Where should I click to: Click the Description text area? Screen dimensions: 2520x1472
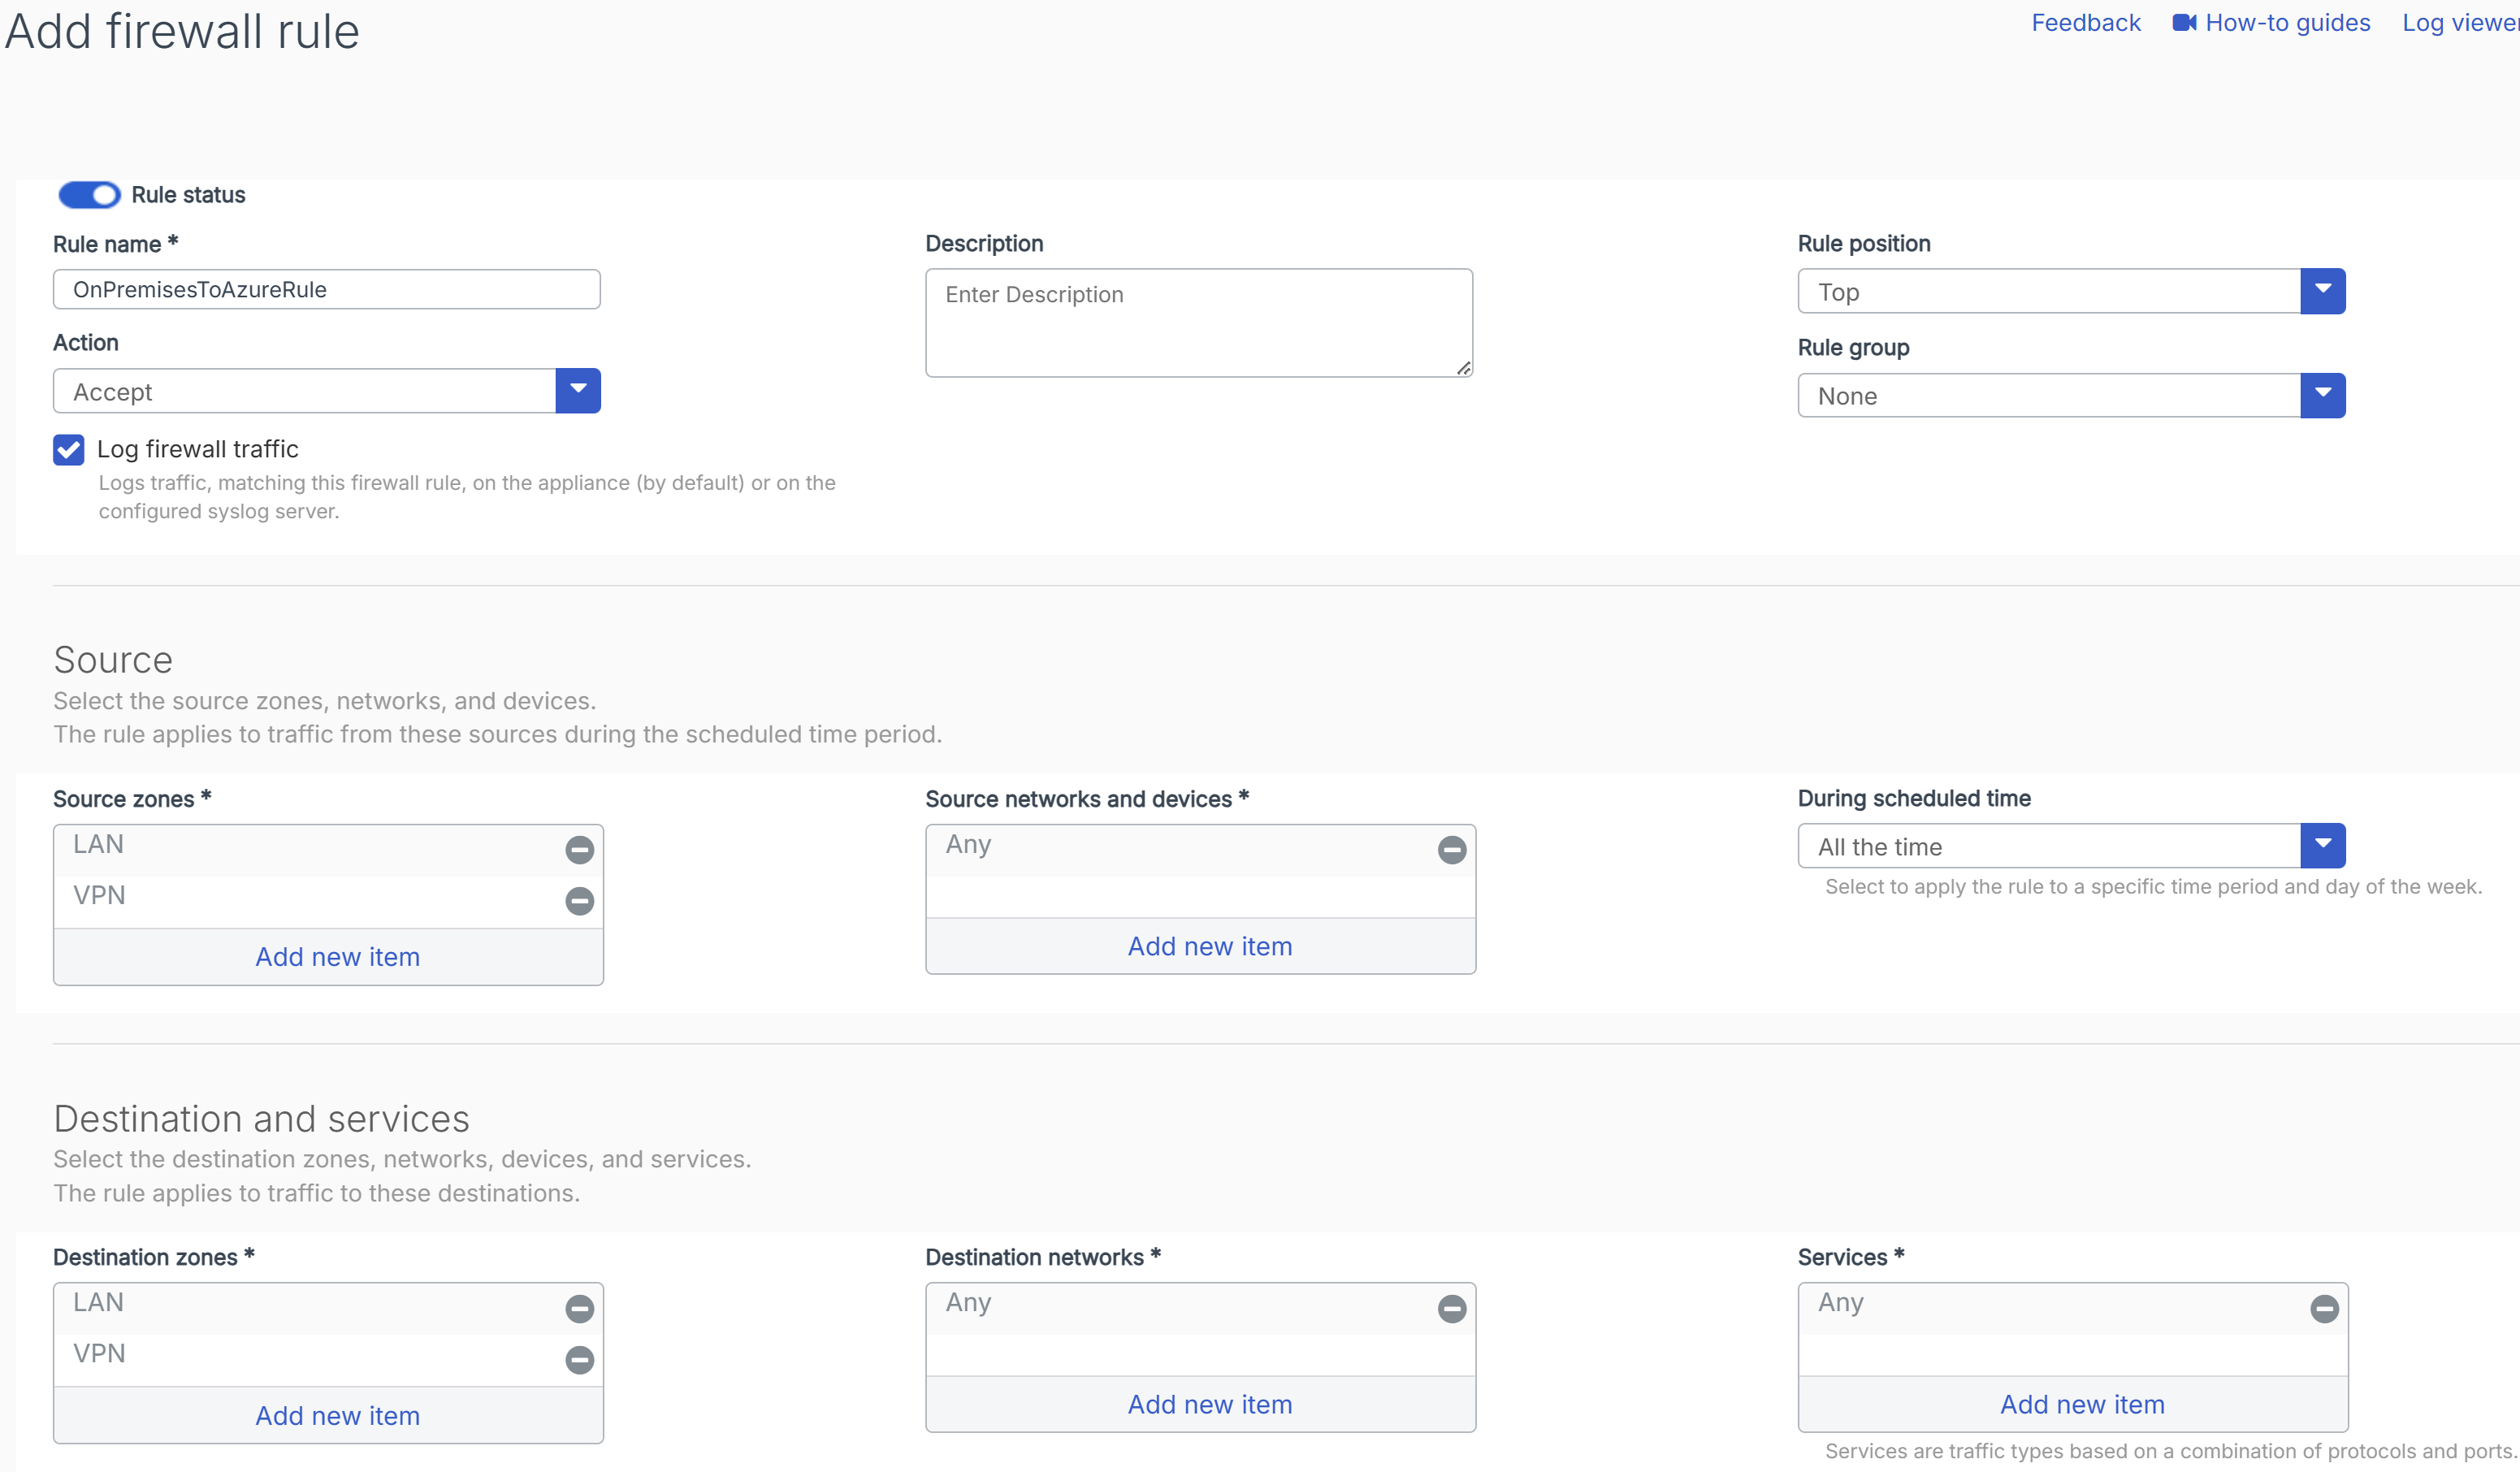coord(1198,322)
